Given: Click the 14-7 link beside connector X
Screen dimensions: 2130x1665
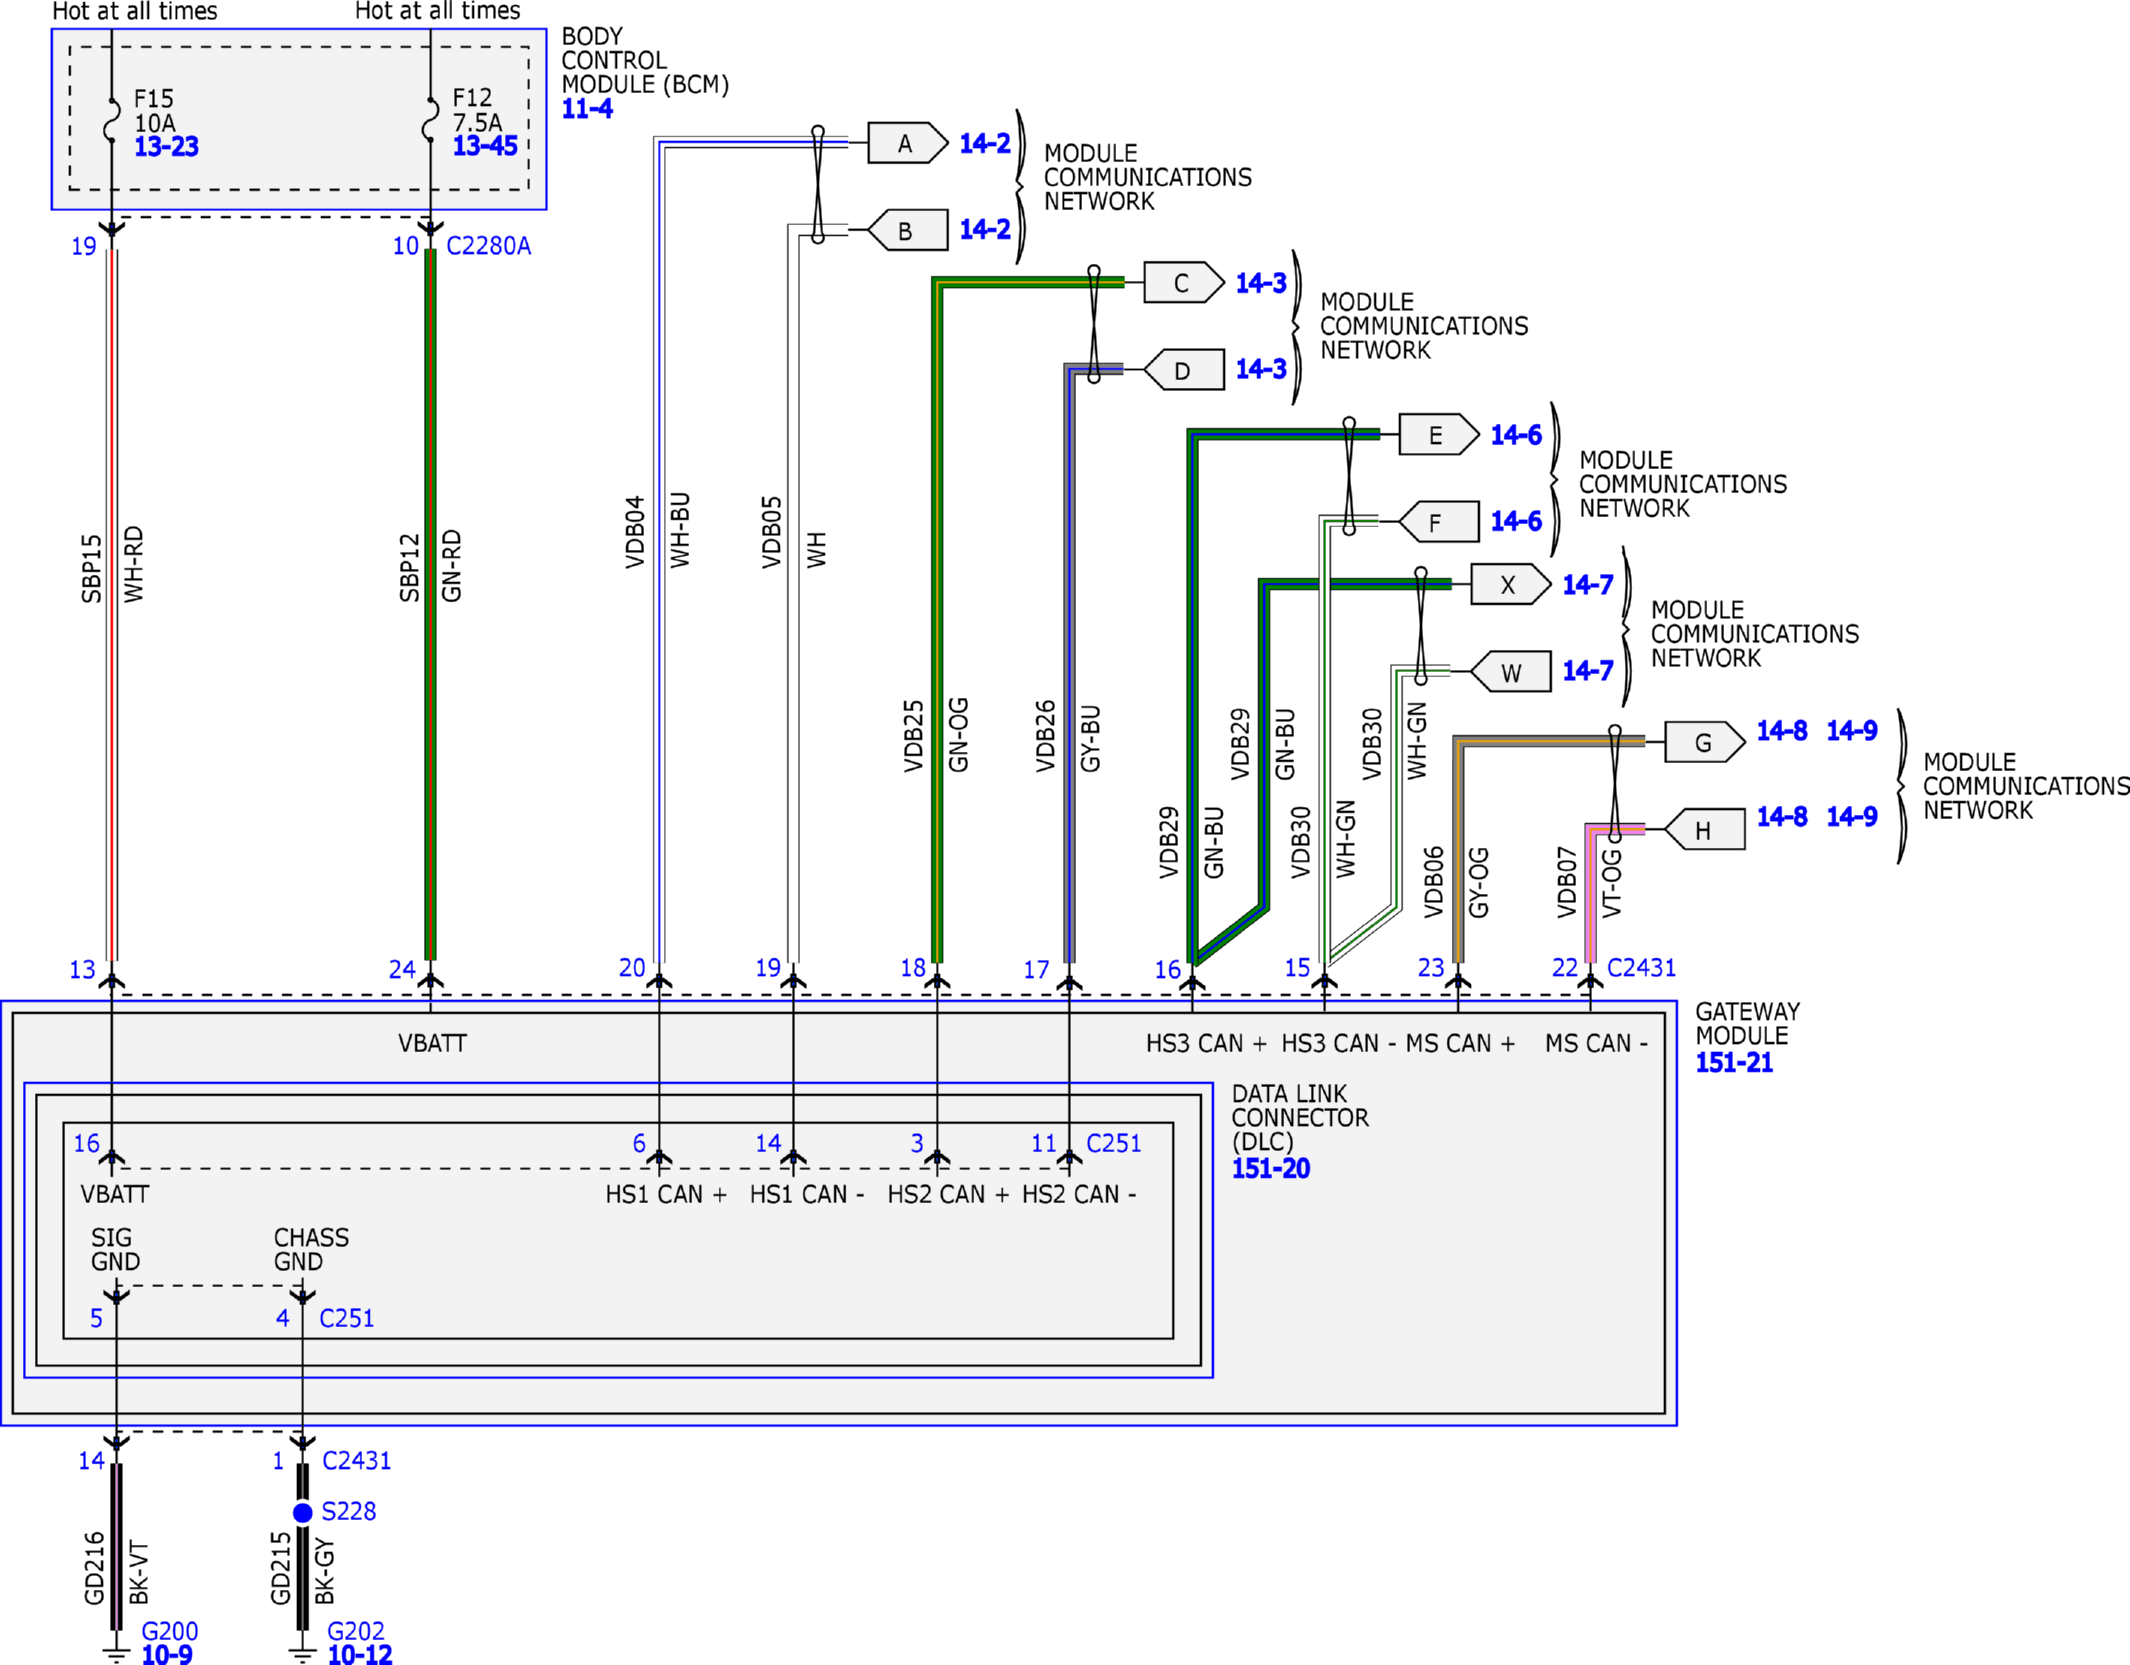Looking at the screenshot, I should pos(1587,585).
